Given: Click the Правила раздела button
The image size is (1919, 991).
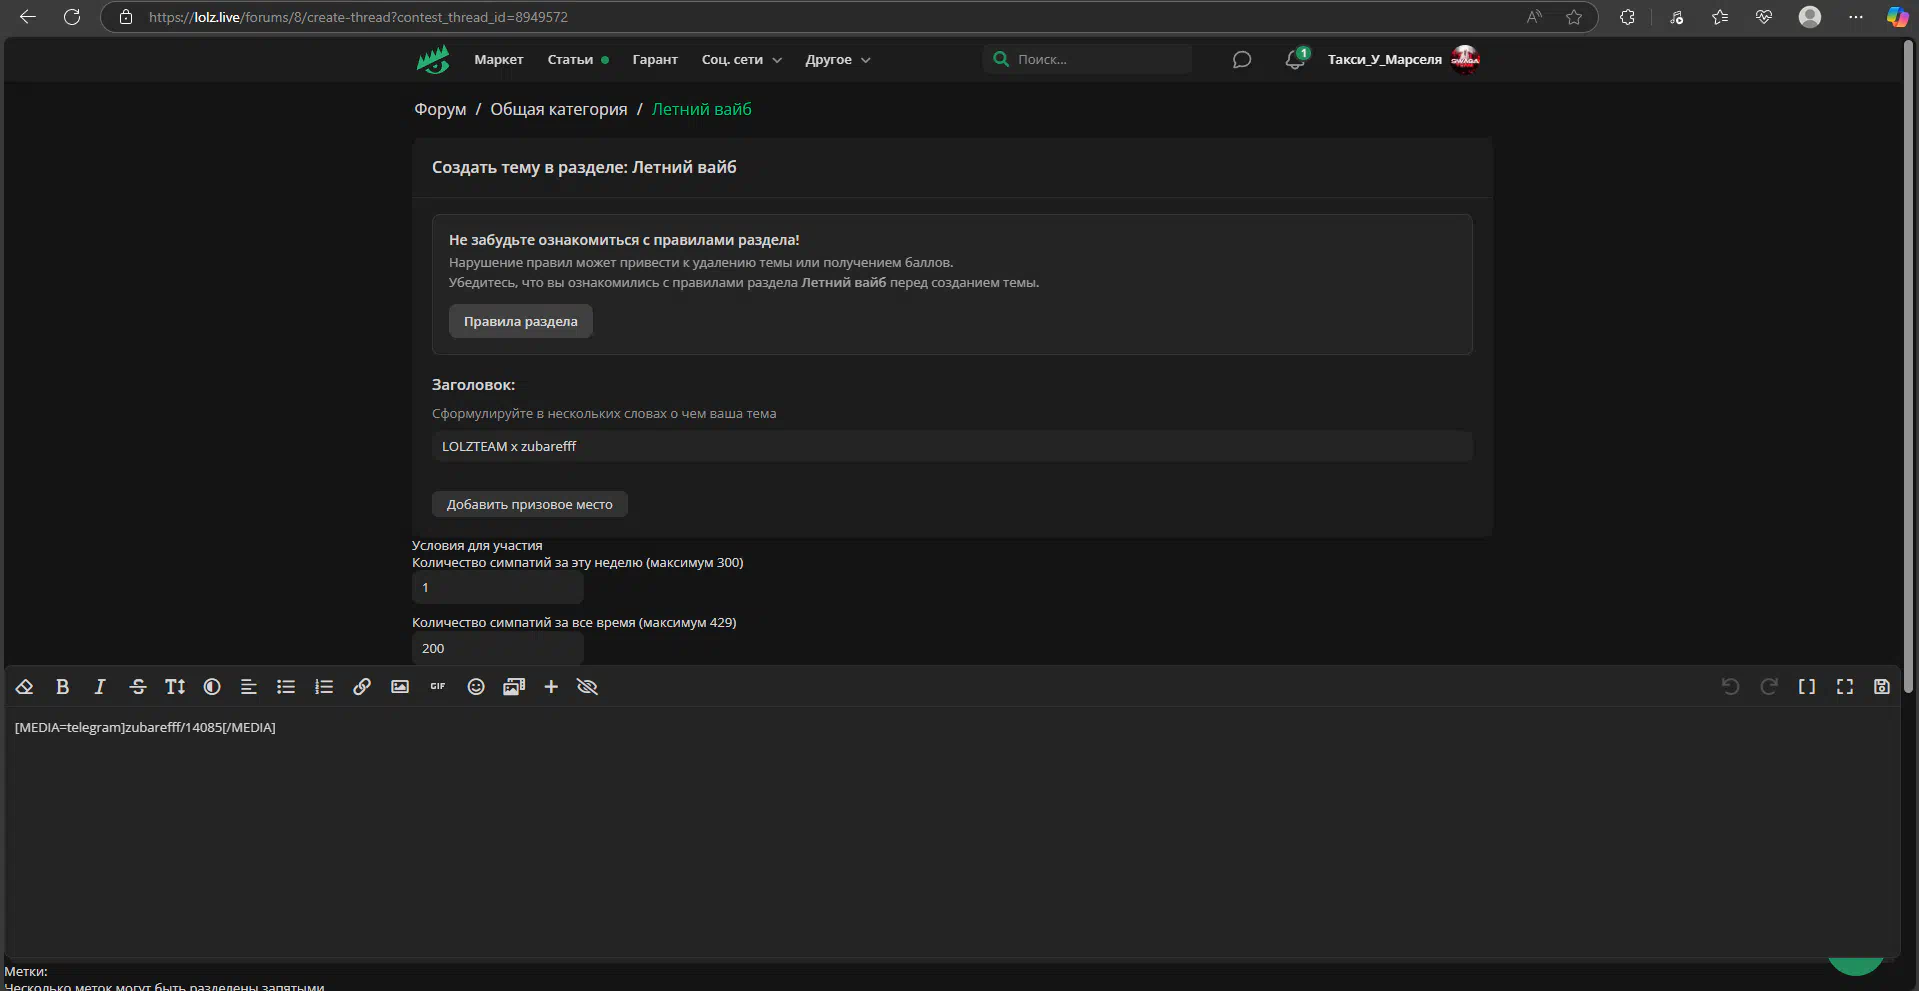Looking at the screenshot, I should pyautogui.click(x=521, y=321).
